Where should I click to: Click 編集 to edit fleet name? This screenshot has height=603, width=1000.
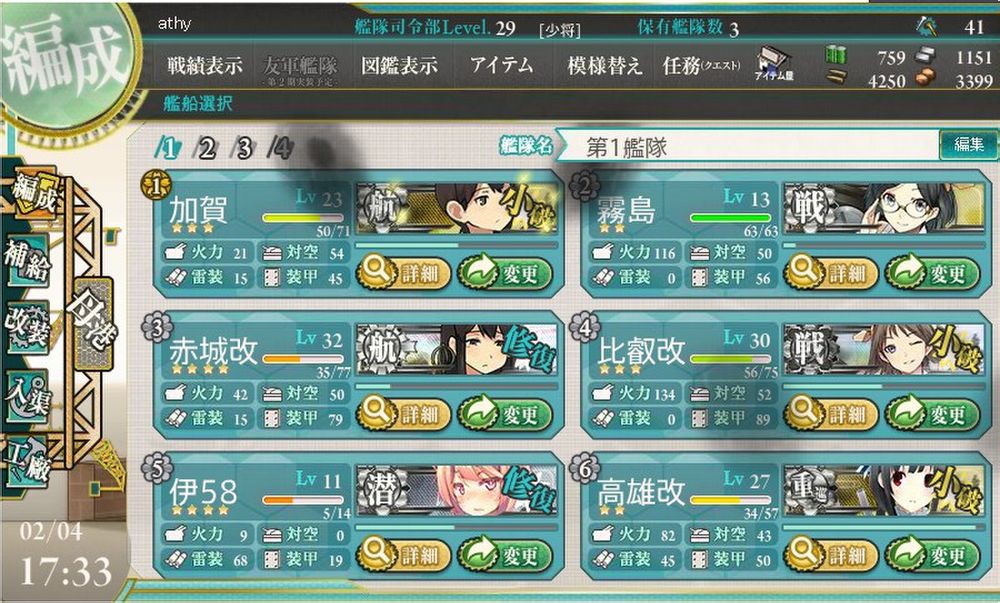click(x=969, y=144)
